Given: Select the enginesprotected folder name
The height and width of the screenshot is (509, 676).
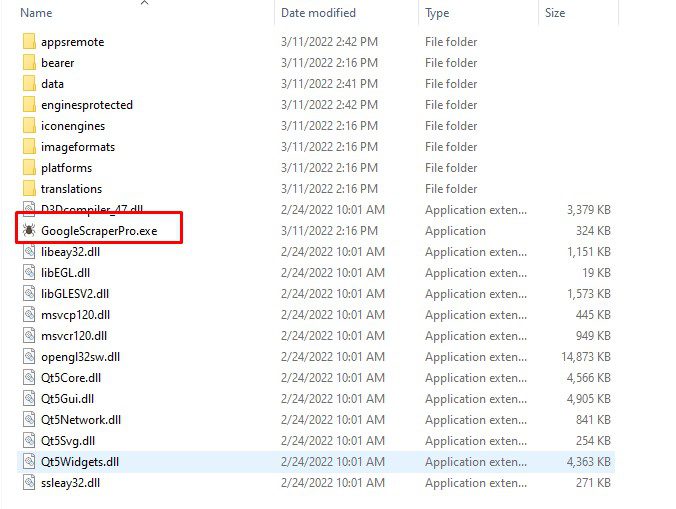Looking at the screenshot, I should 87,105.
